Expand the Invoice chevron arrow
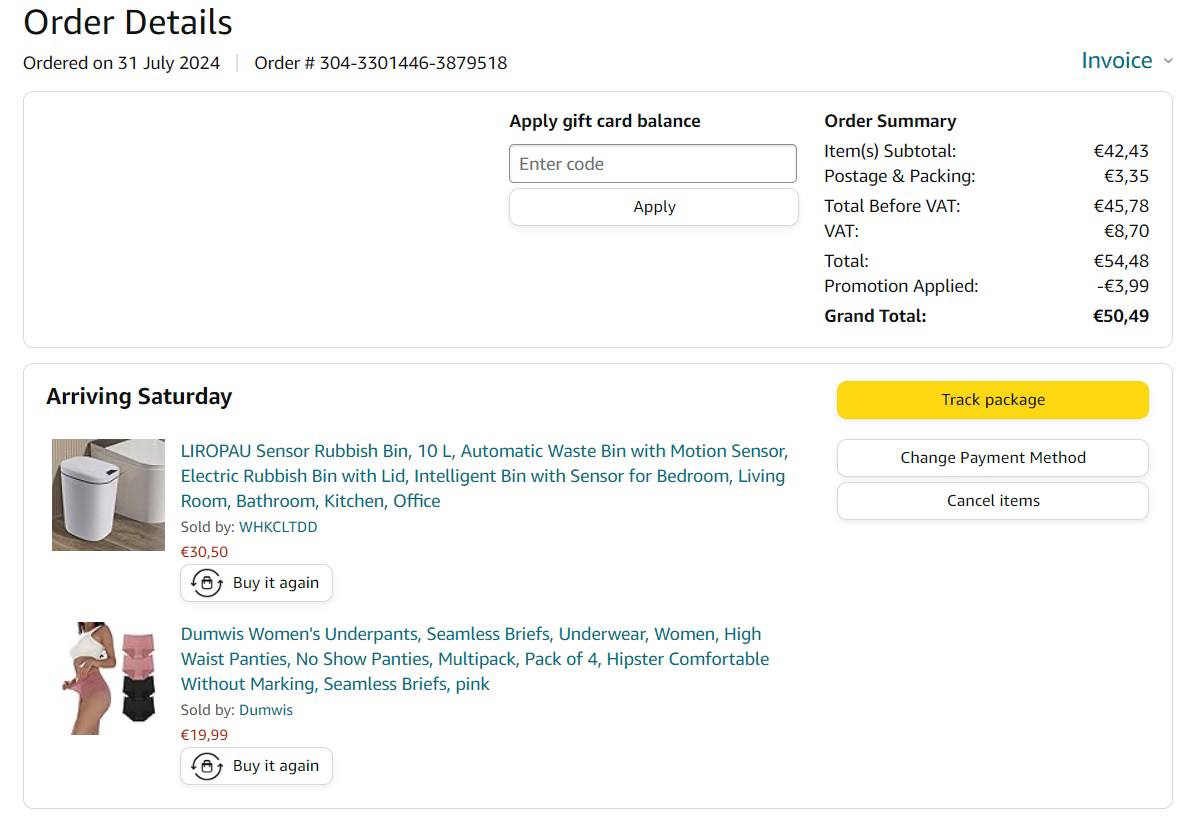This screenshot has height=824, width=1195. (1167, 61)
